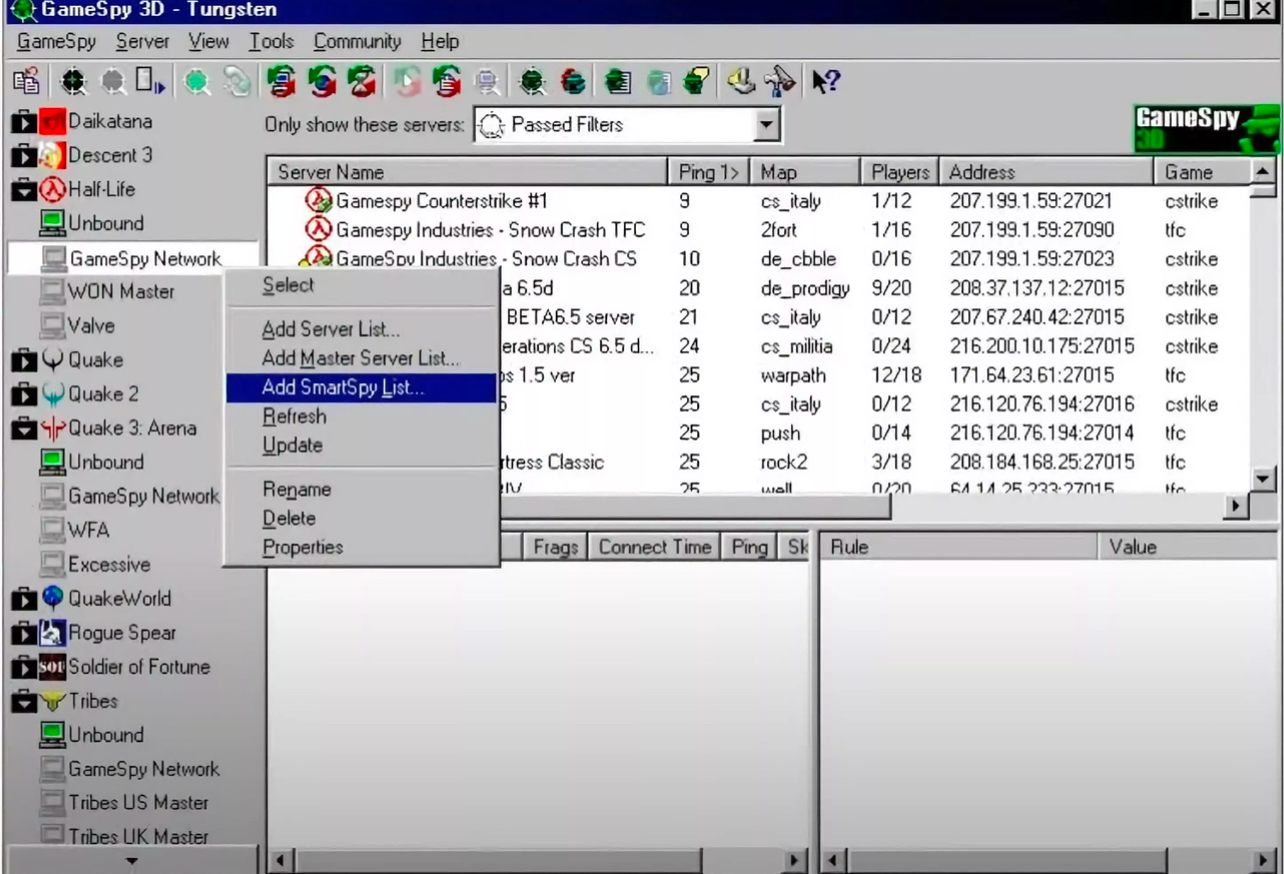Click the arrow with question mark help icon
The height and width of the screenshot is (874, 1284).
click(x=825, y=82)
